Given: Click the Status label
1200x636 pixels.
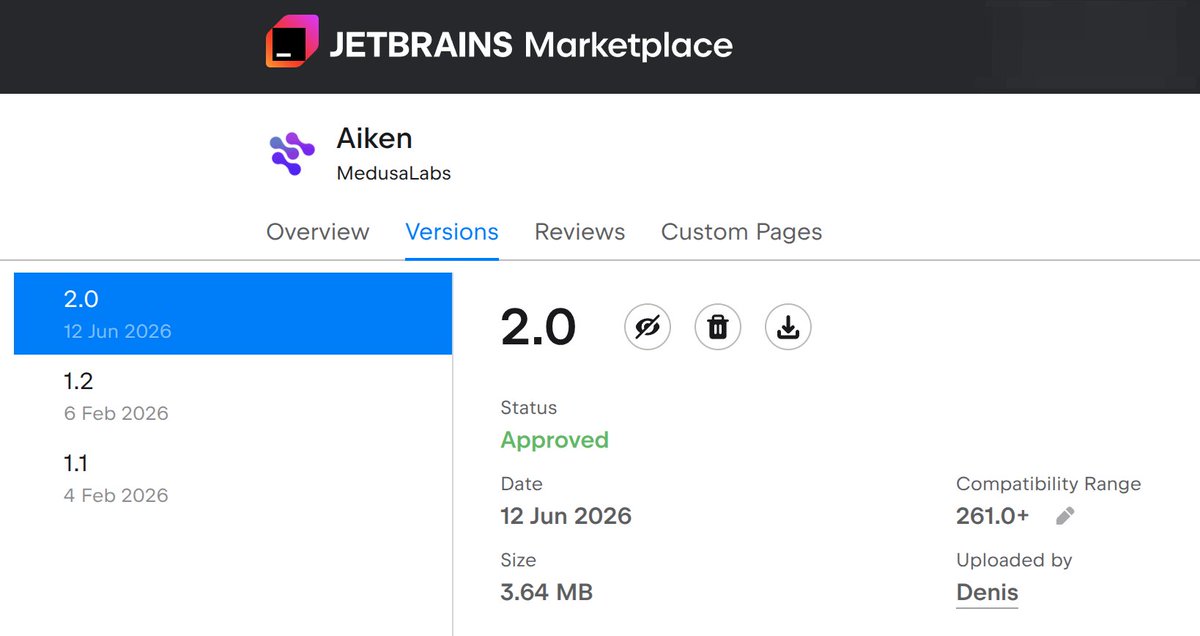Looking at the screenshot, I should 529,408.
